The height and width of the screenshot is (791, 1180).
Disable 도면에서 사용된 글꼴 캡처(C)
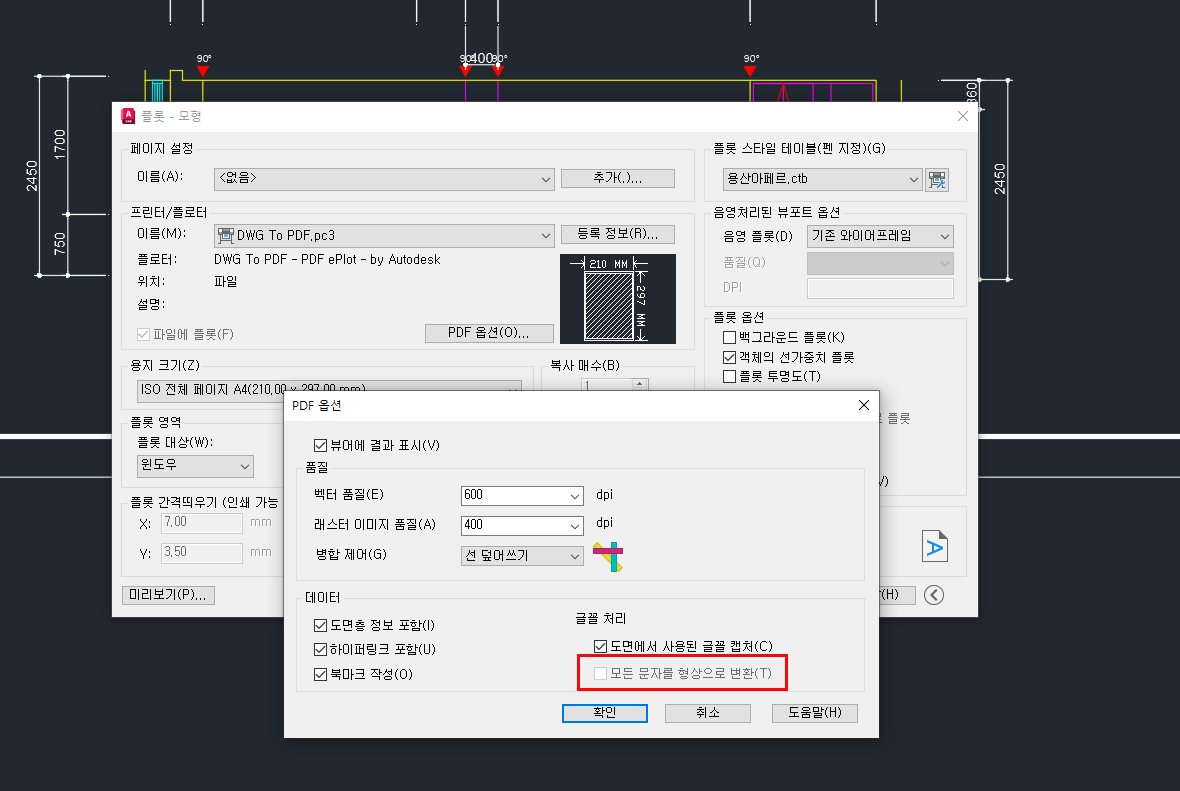tap(601, 646)
